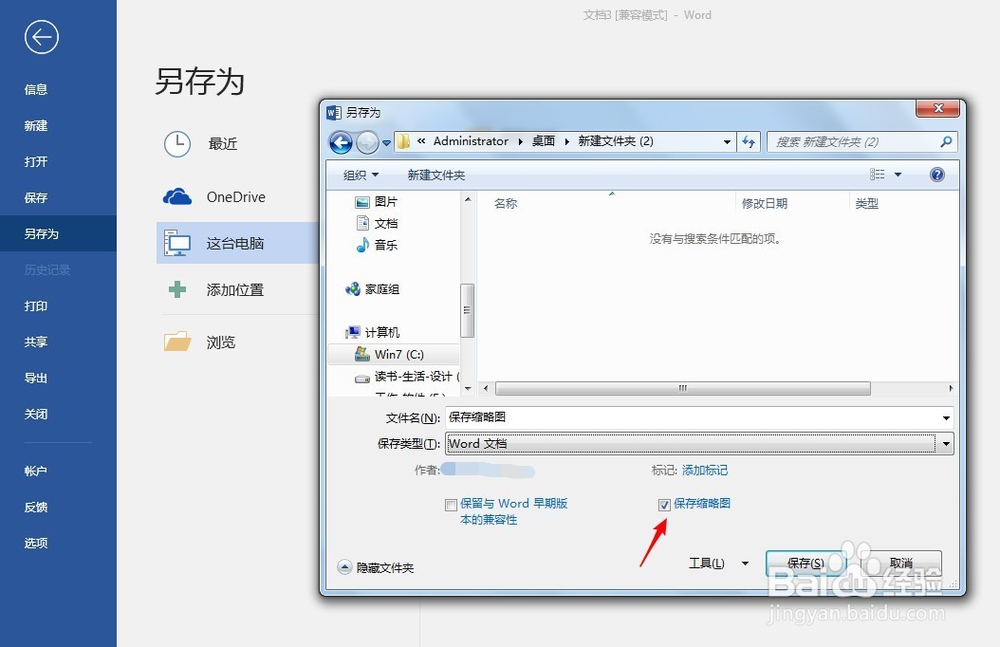Open the OneDrive cloud icon

tap(176, 196)
